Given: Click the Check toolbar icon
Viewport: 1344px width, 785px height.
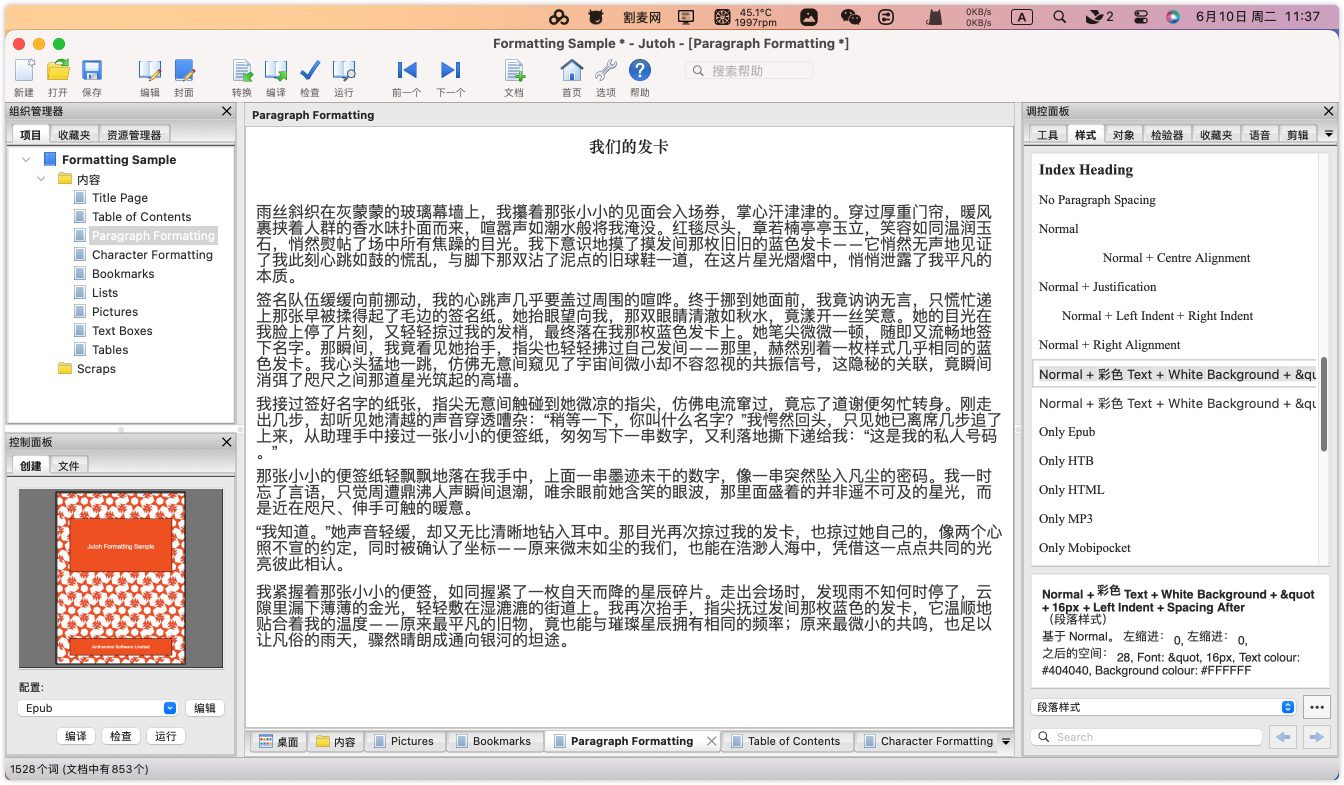Looking at the screenshot, I should click(x=310, y=71).
